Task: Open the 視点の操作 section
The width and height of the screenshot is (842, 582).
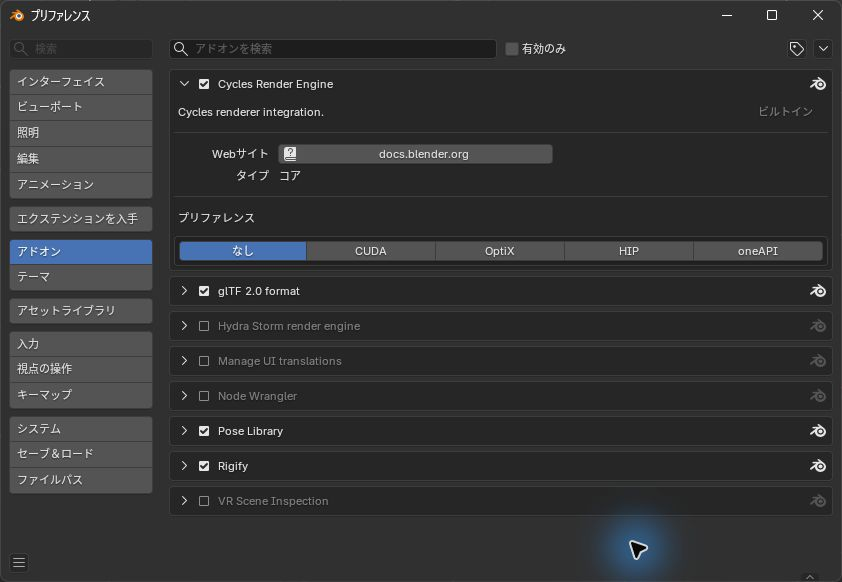Action: pos(81,369)
